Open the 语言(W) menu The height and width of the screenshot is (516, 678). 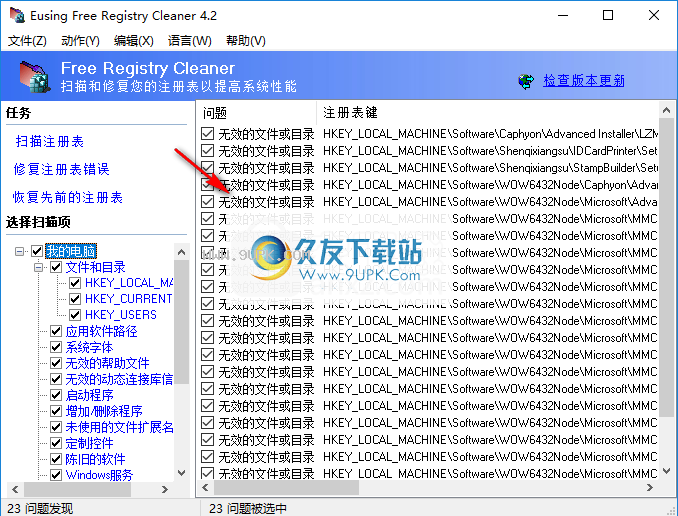190,41
